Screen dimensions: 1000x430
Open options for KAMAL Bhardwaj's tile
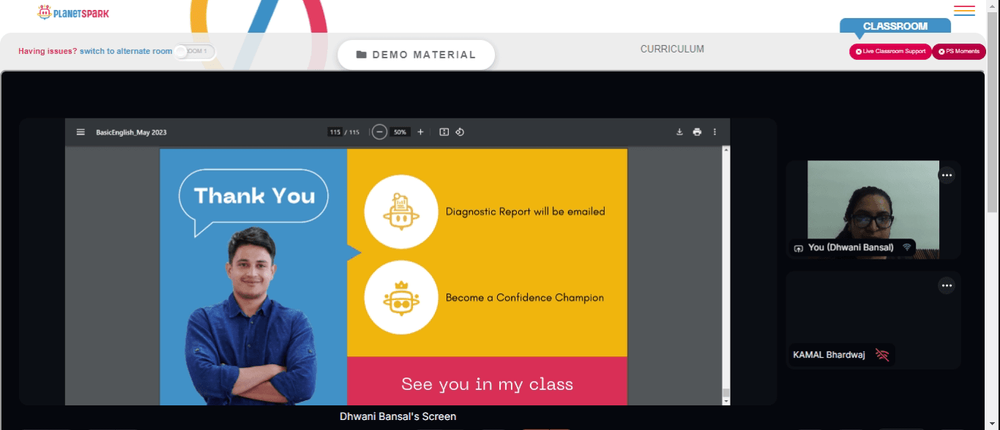tap(946, 286)
